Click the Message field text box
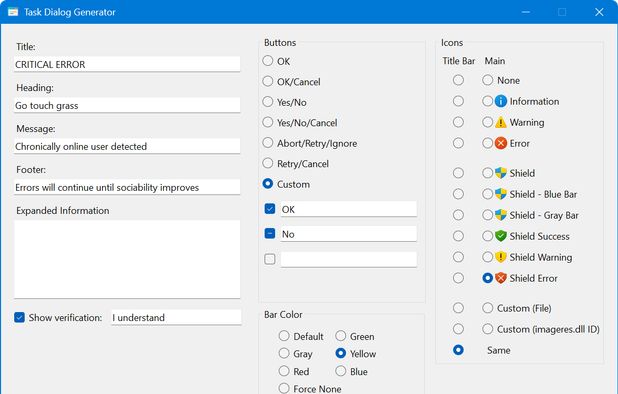The height and width of the screenshot is (394, 618). pos(127,146)
